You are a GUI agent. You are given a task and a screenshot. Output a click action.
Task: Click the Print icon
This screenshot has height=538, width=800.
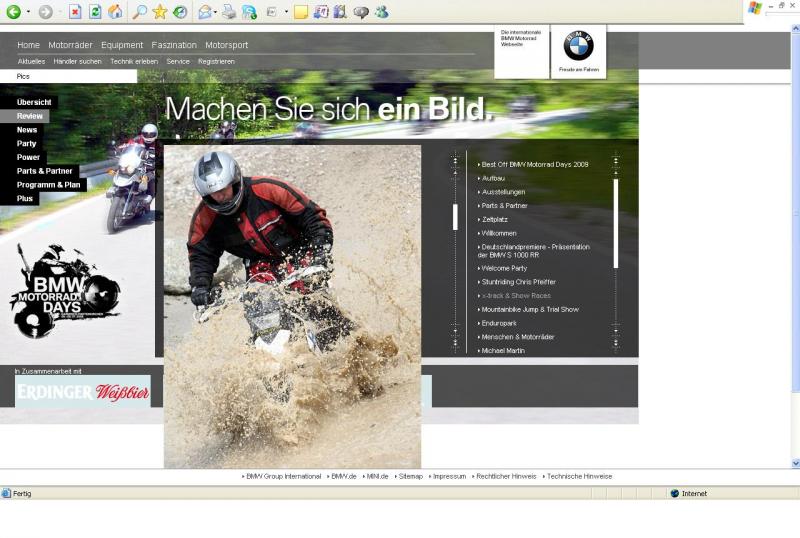pos(229,12)
